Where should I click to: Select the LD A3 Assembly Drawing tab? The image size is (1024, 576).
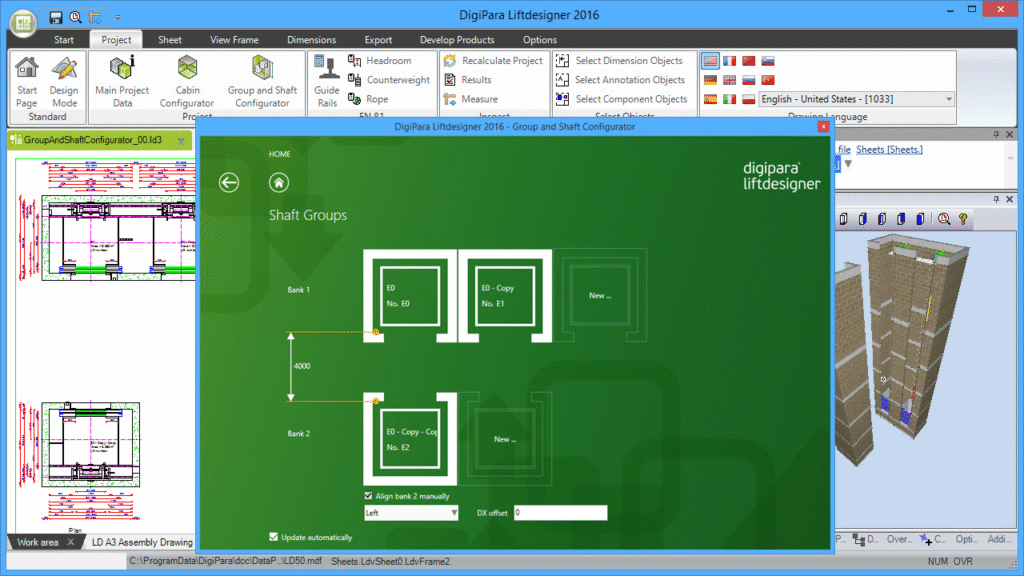click(142, 542)
